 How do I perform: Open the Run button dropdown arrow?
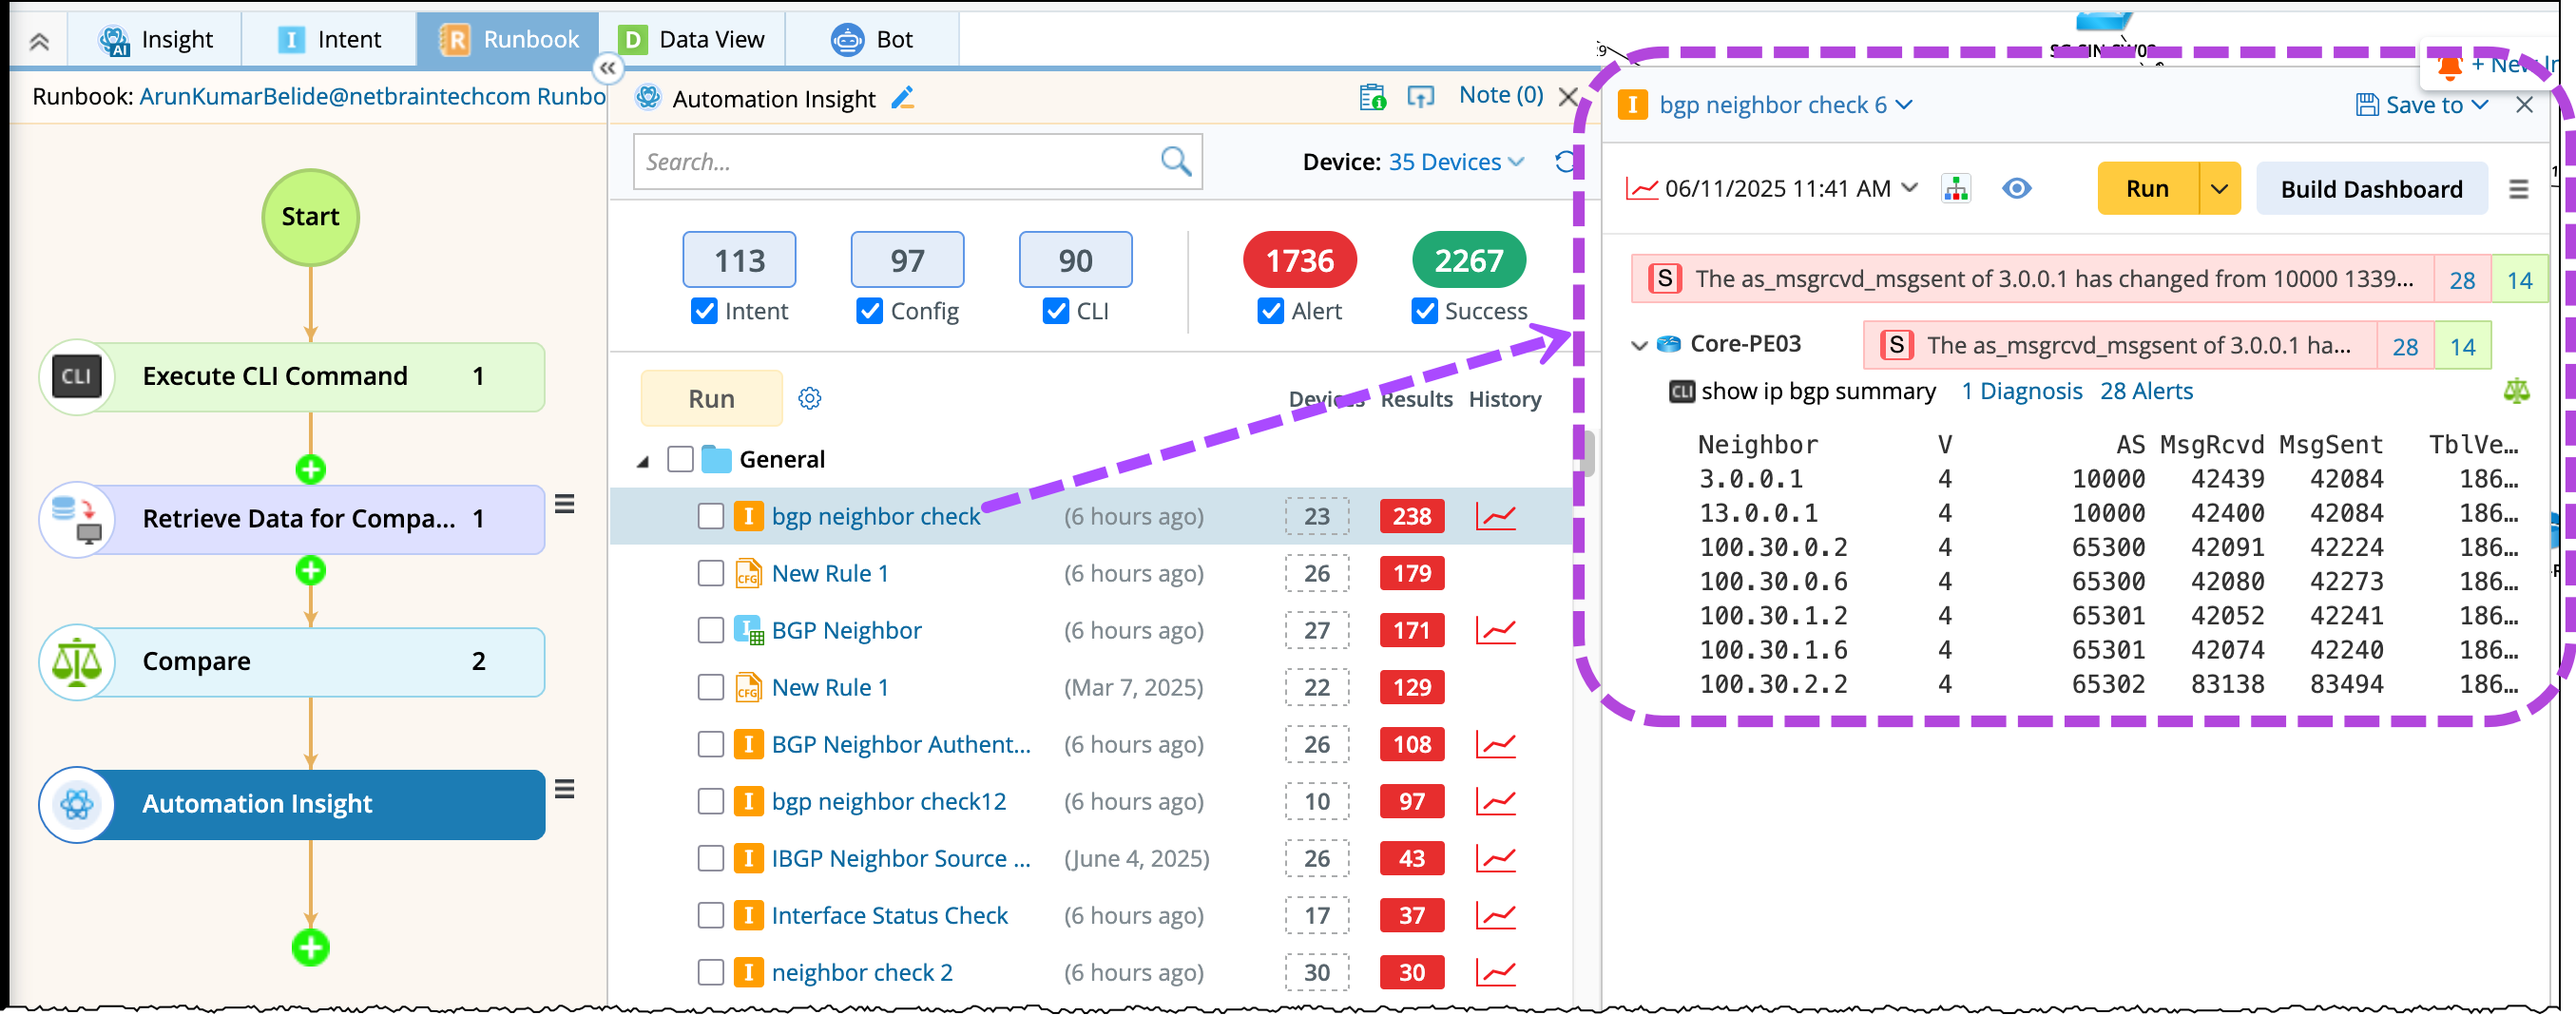coord(2219,189)
